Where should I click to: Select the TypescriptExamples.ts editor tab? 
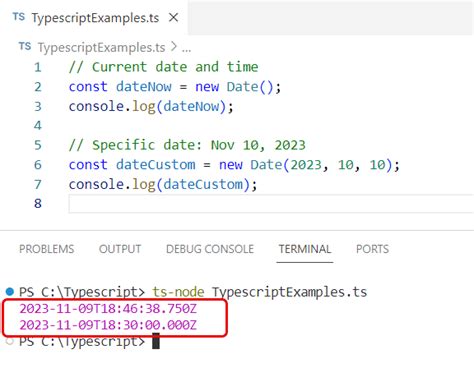94,17
